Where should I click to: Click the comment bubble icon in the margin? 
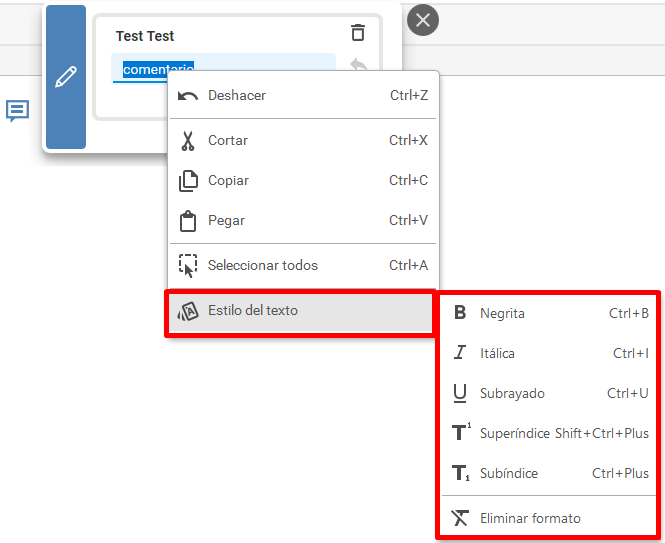[17, 111]
